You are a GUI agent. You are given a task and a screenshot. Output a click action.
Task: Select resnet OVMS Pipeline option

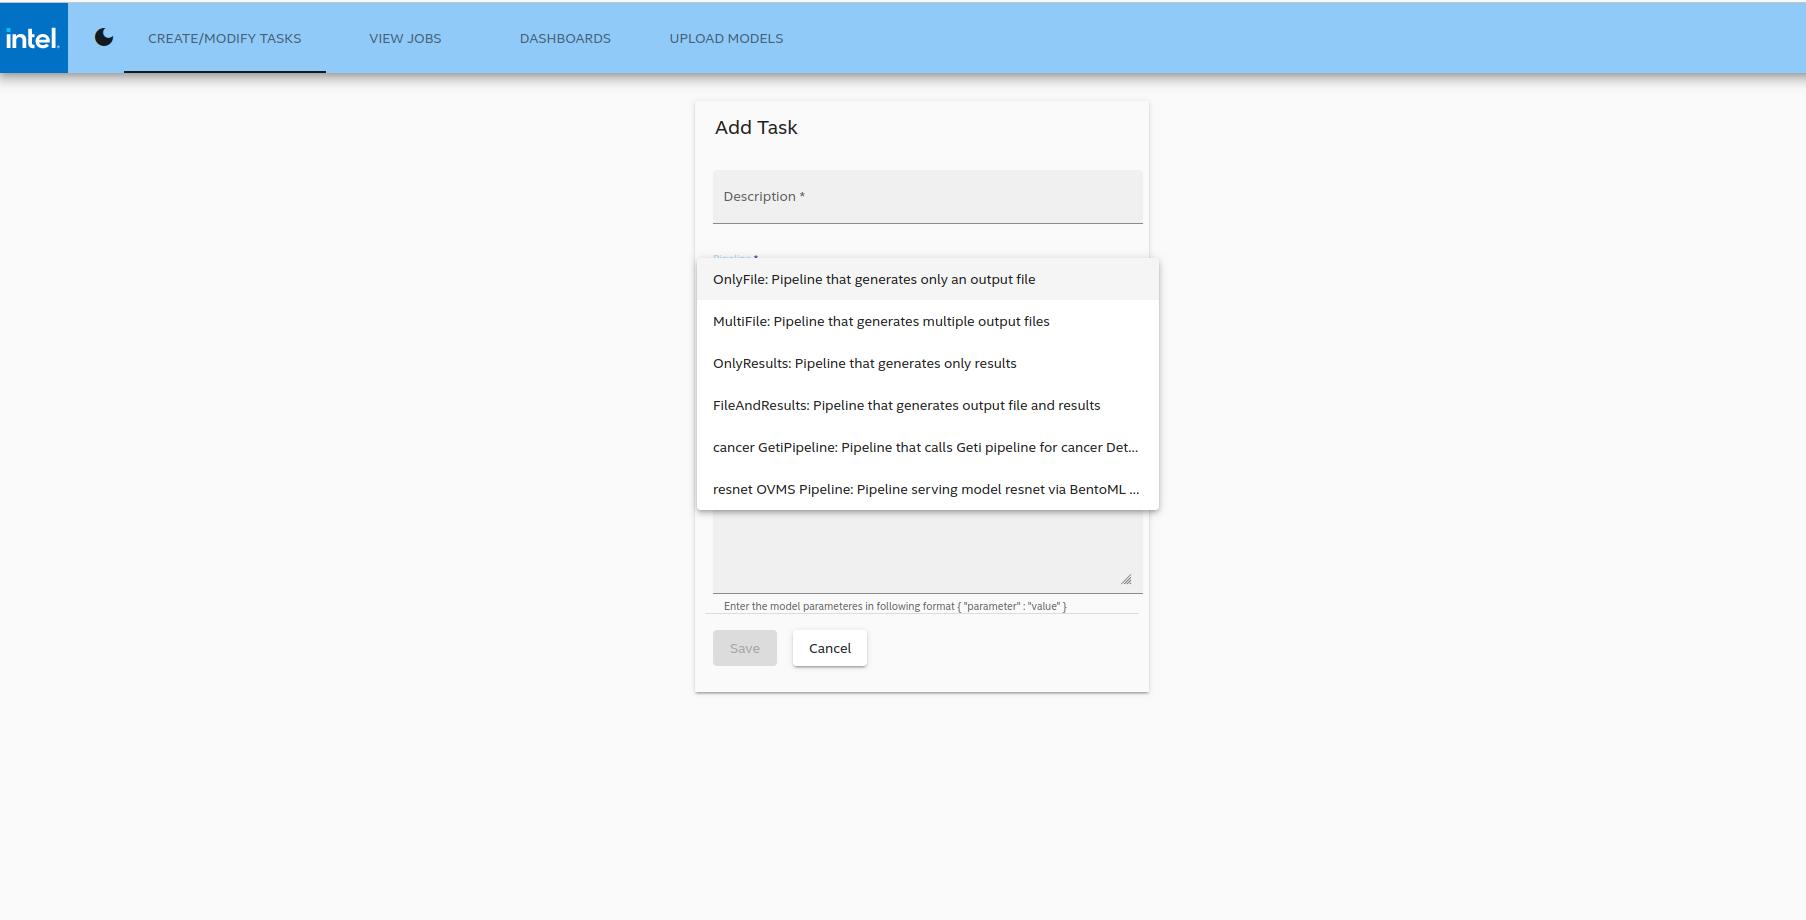click(x=928, y=489)
